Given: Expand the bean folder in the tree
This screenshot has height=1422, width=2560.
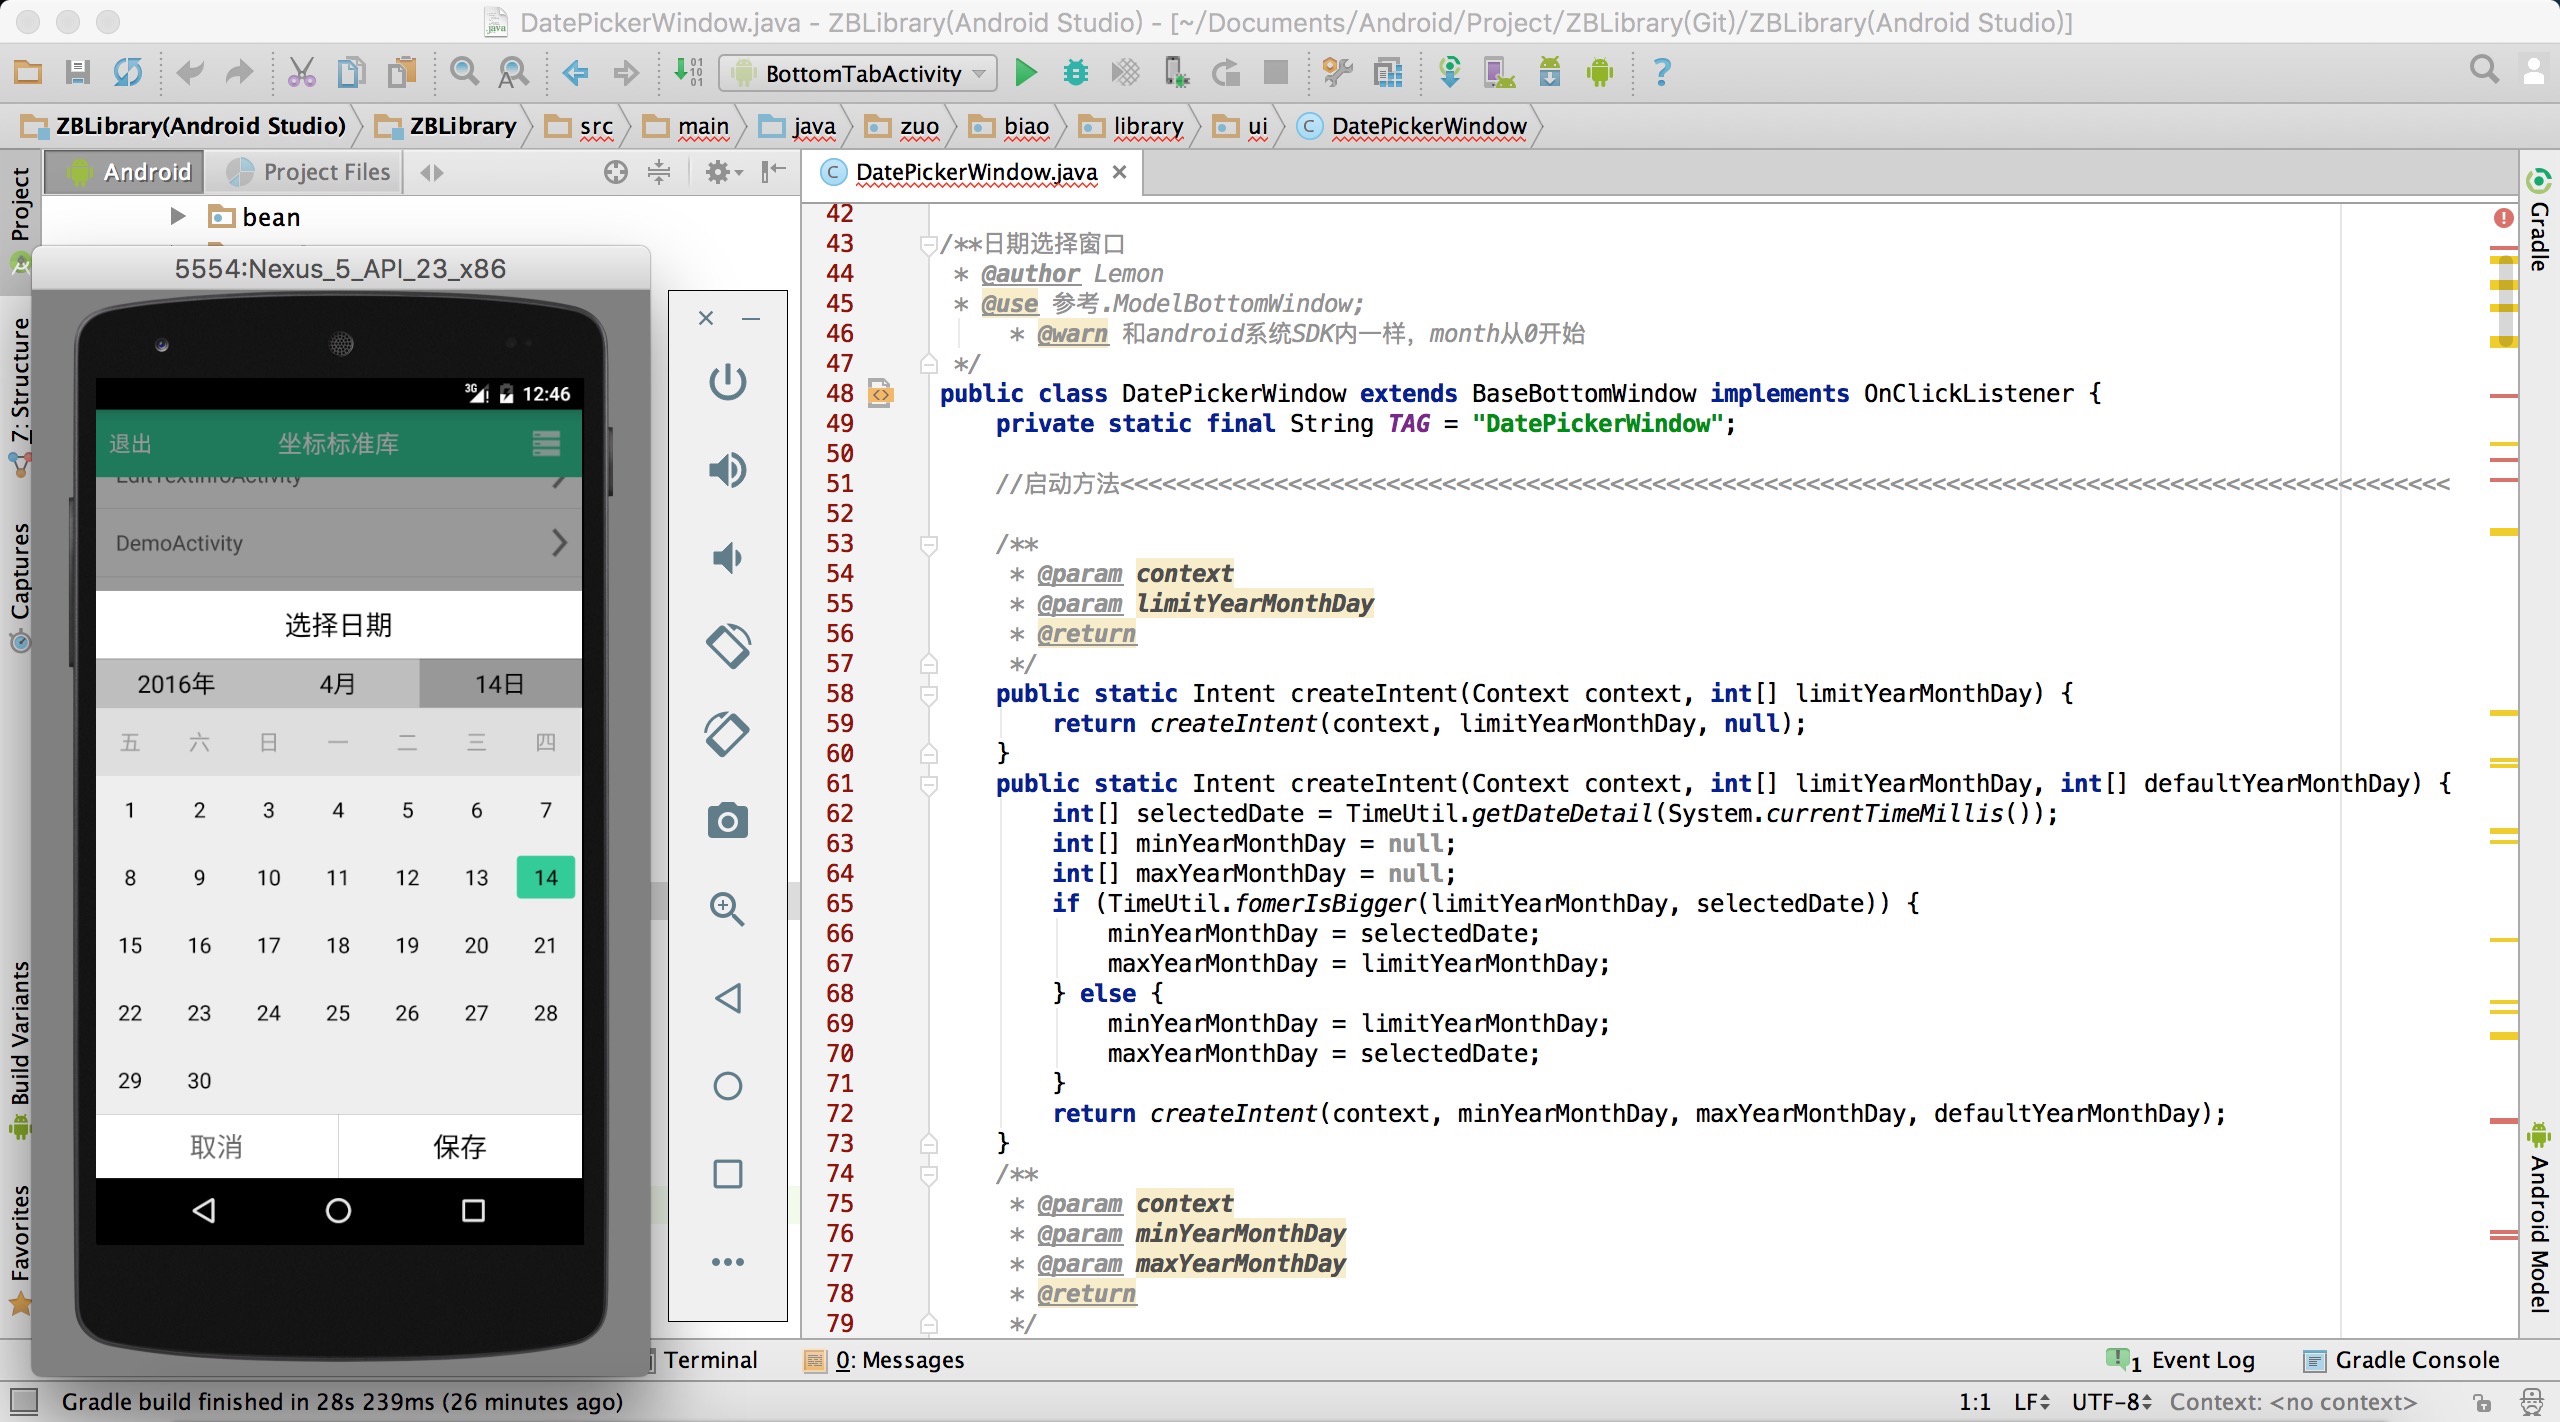Looking at the screenshot, I should [x=178, y=216].
